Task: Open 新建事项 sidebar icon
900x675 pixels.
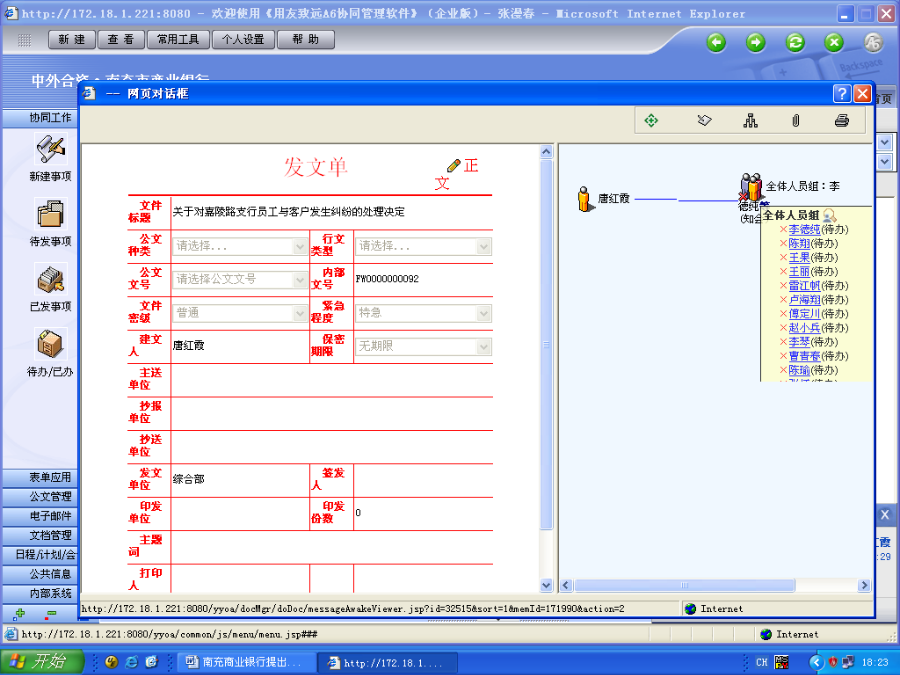Action: [51, 149]
